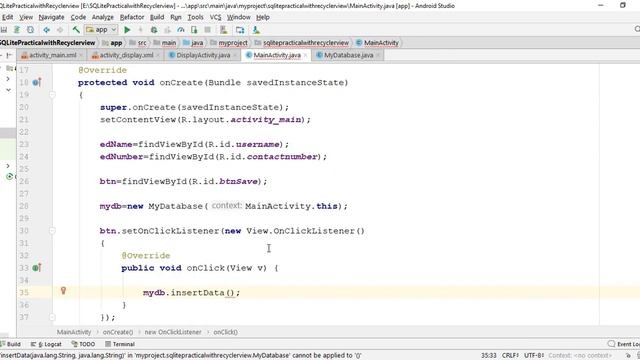The height and width of the screenshot is (360, 640).
Task: Close the activity_main.xml tab
Action: (81, 55)
